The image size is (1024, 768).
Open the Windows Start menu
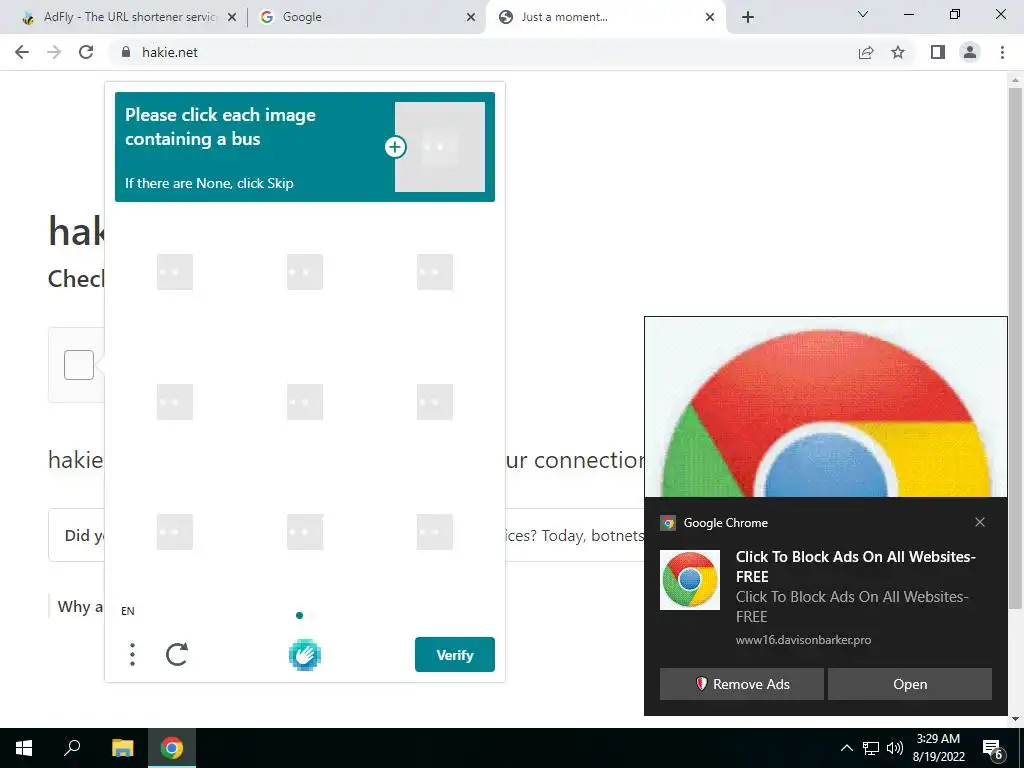point(24,748)
